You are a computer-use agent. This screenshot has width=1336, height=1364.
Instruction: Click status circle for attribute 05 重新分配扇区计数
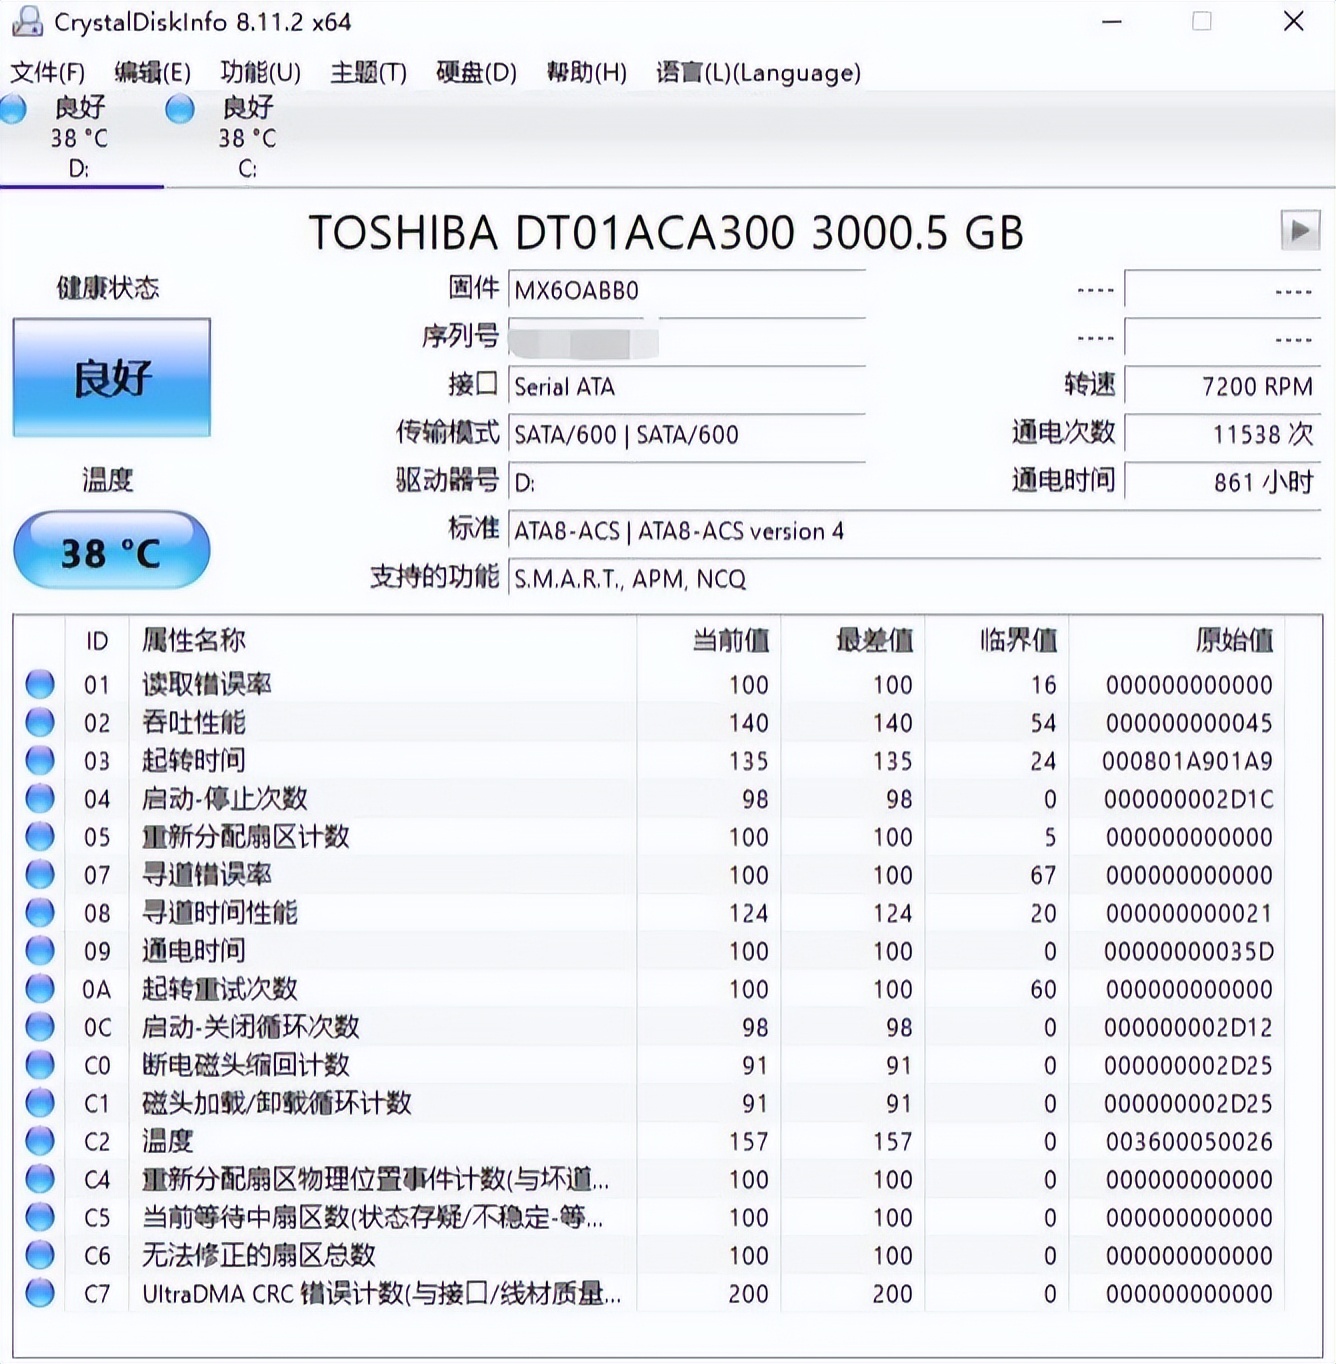[x=40, y=836]
